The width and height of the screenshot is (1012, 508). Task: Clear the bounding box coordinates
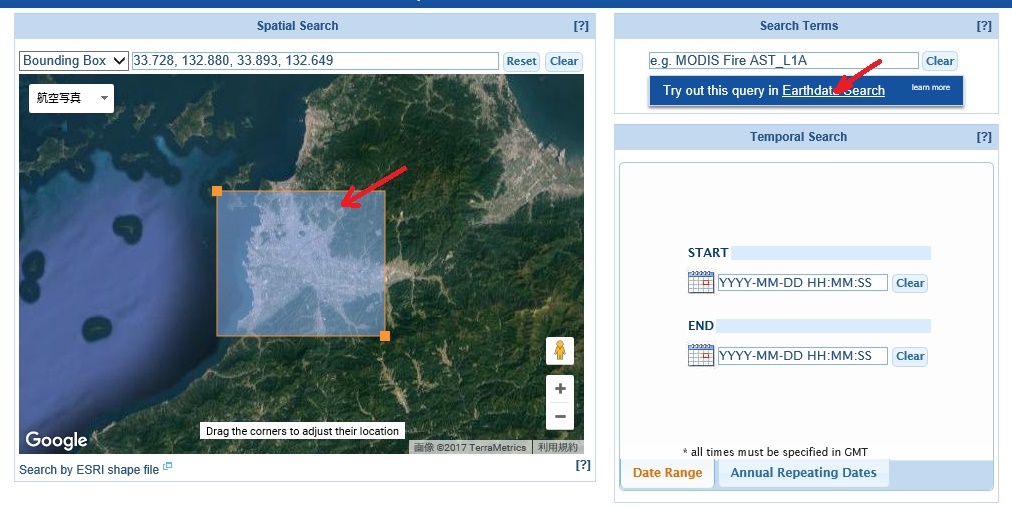pos(564,61)
